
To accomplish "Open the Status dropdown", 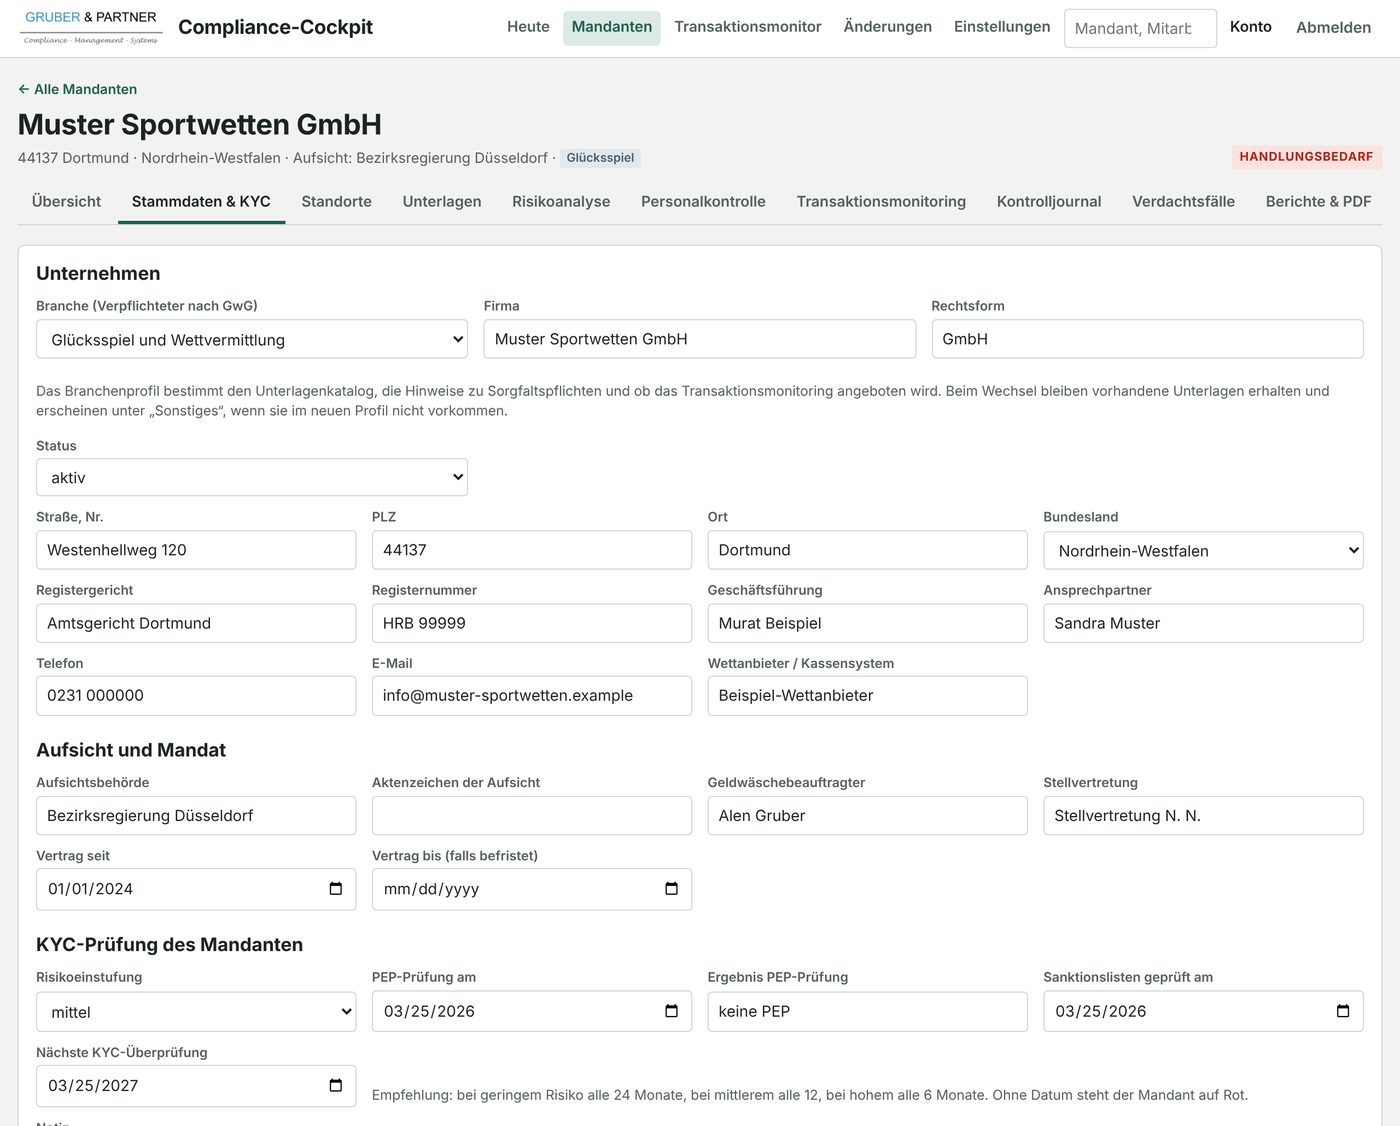I will [x=252, y=477].
